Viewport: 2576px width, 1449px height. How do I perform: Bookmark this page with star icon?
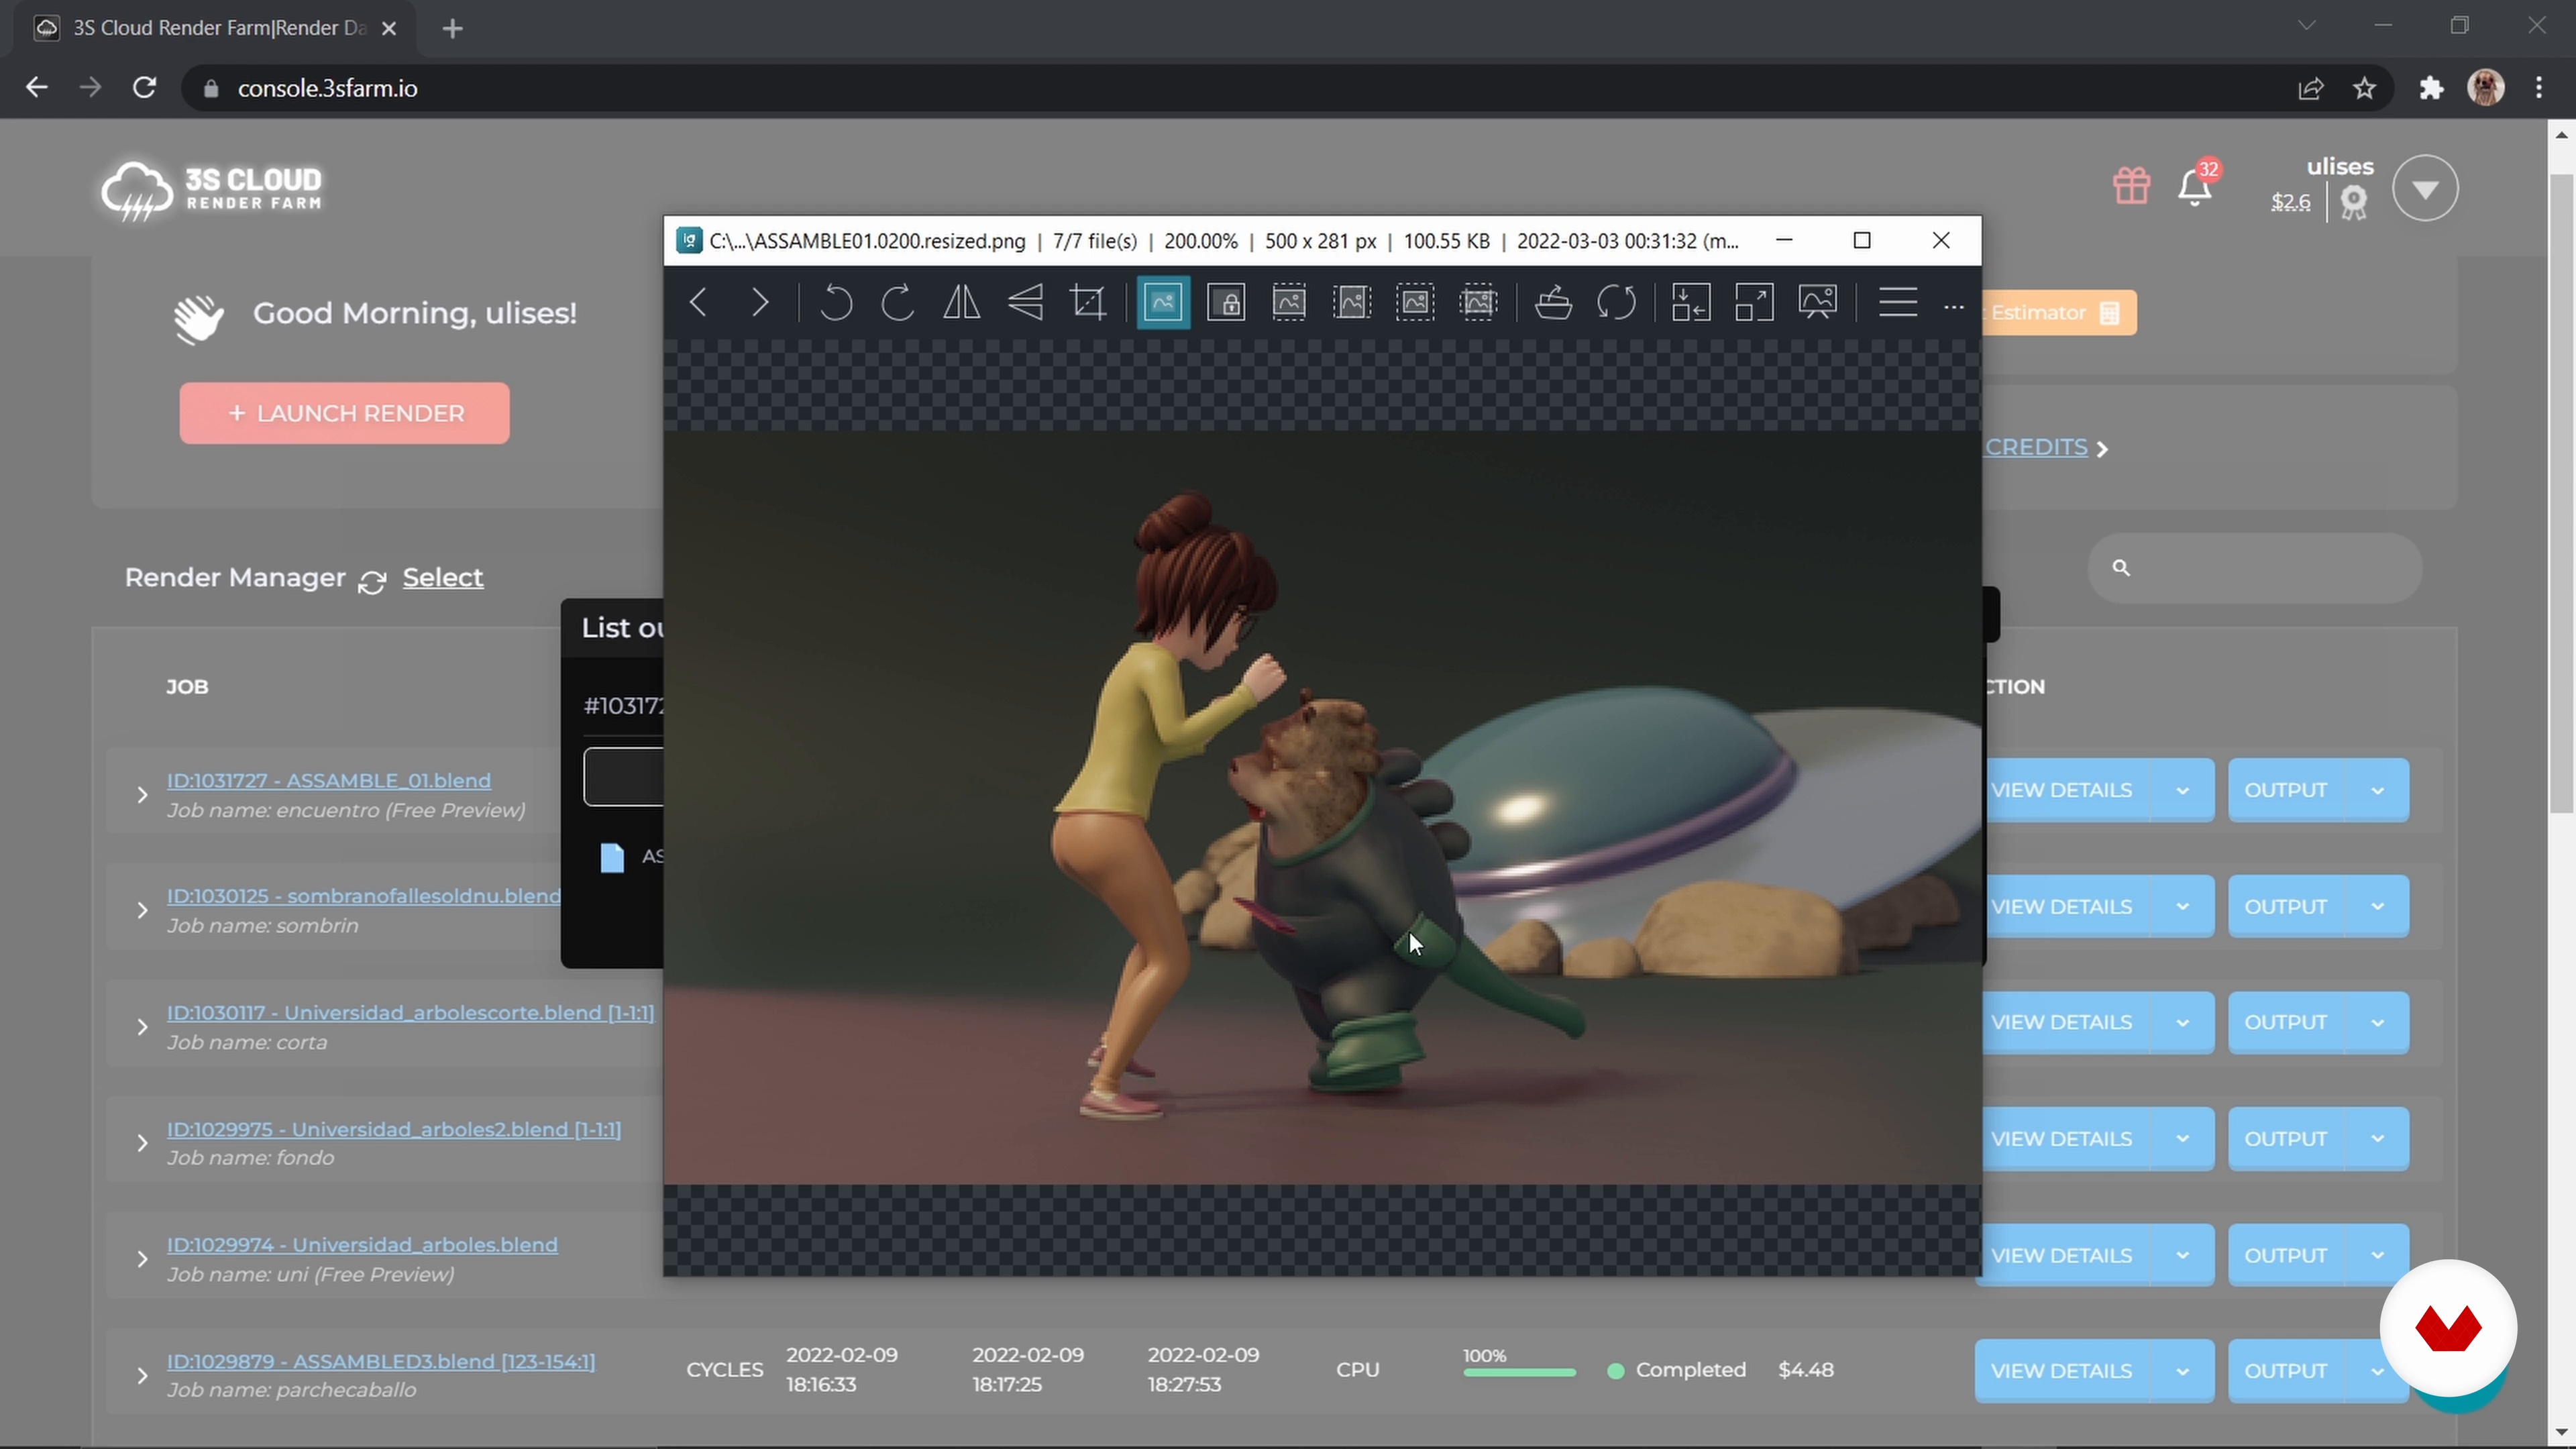click(2364, 88)
